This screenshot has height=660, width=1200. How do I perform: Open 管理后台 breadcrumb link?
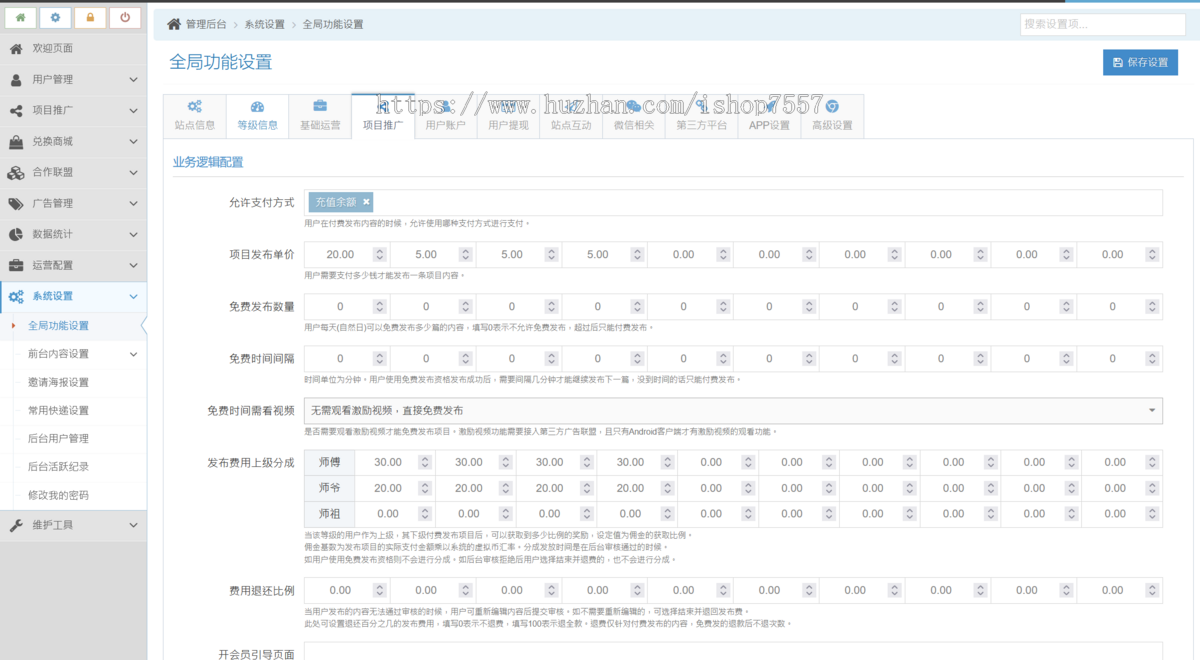(x=206, y=24)
